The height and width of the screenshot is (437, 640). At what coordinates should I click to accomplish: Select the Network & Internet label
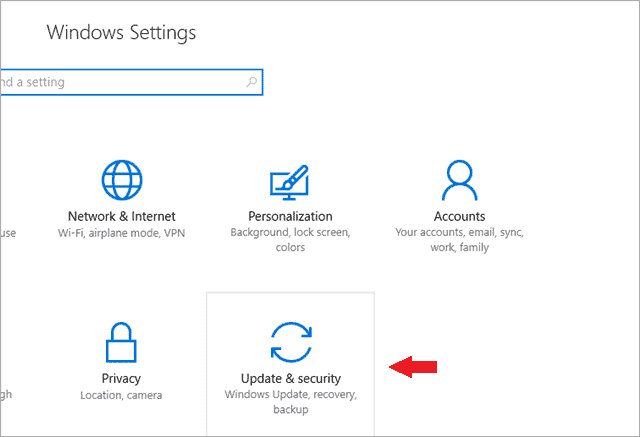click(122, 216)
